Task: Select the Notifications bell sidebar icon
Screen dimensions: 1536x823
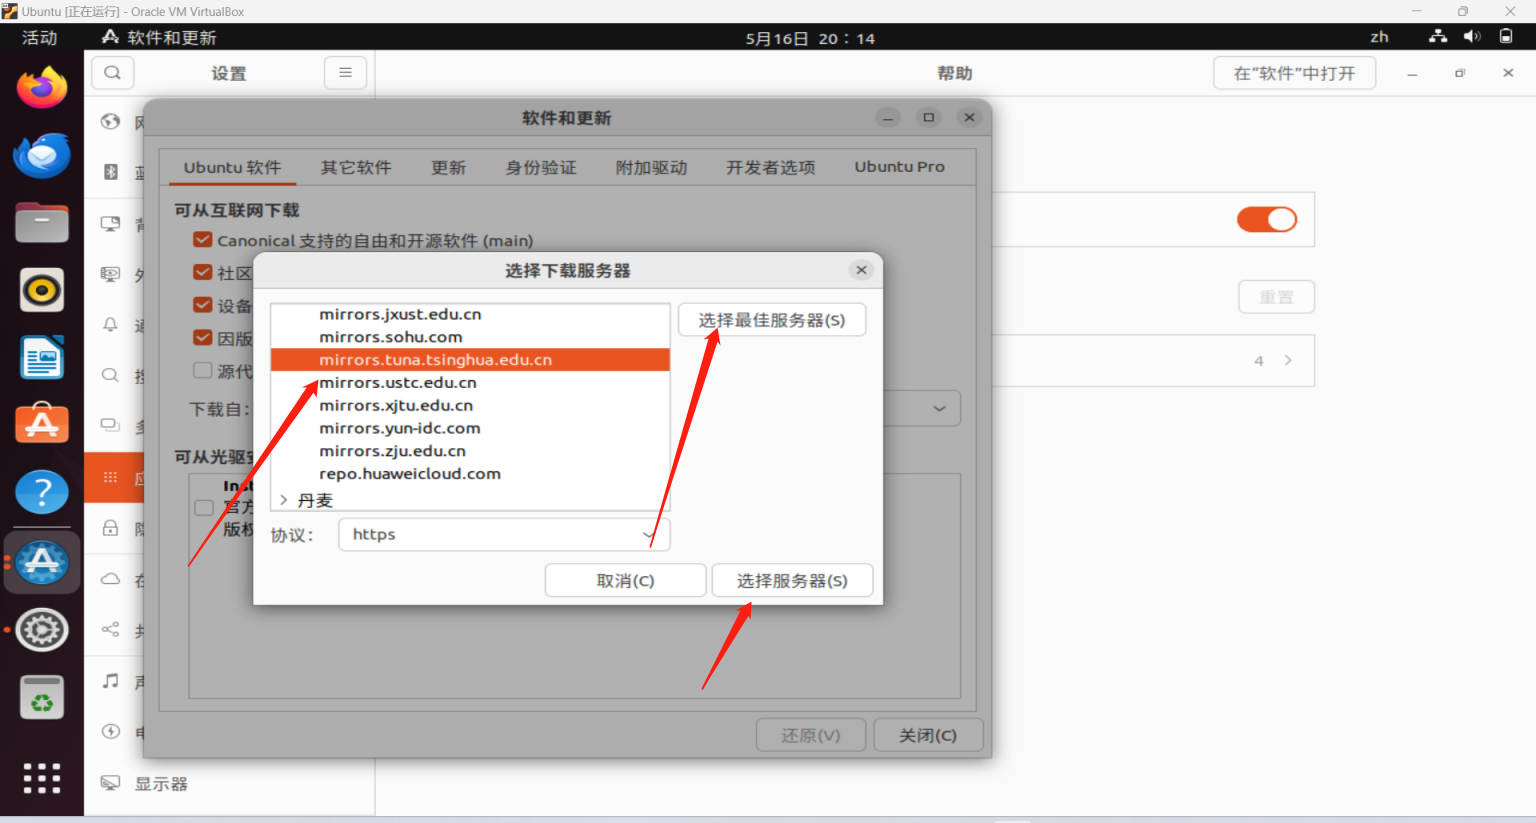Action: tap(111, 325)
